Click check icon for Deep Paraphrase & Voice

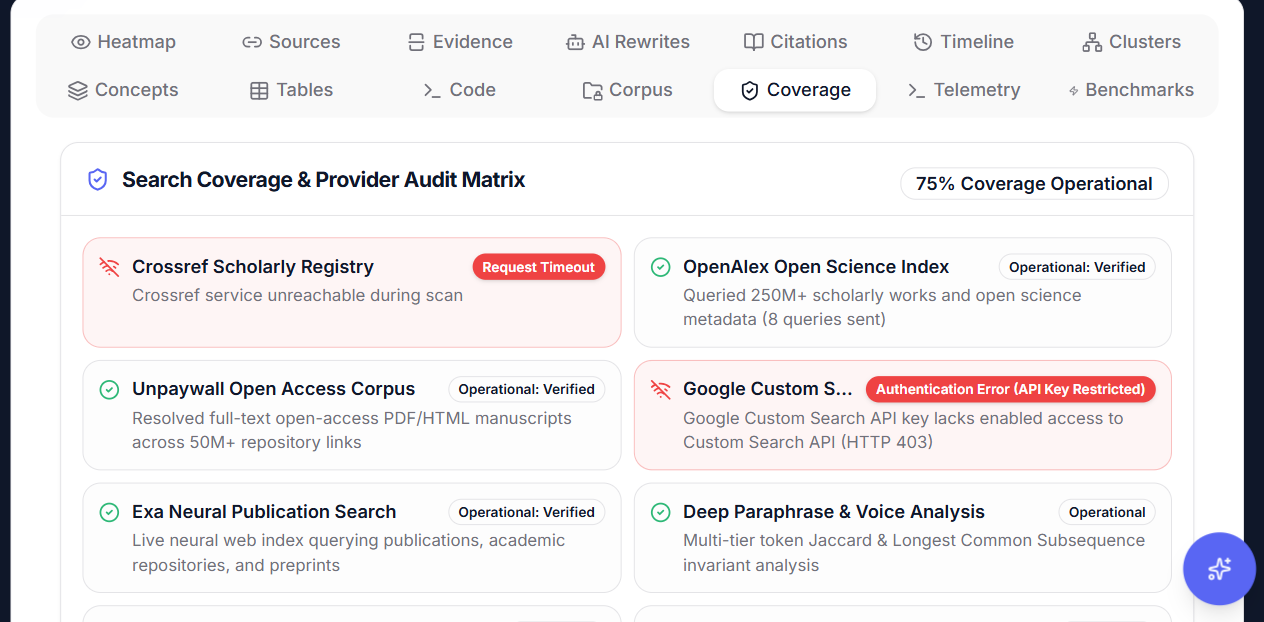[x=660, y=512]
